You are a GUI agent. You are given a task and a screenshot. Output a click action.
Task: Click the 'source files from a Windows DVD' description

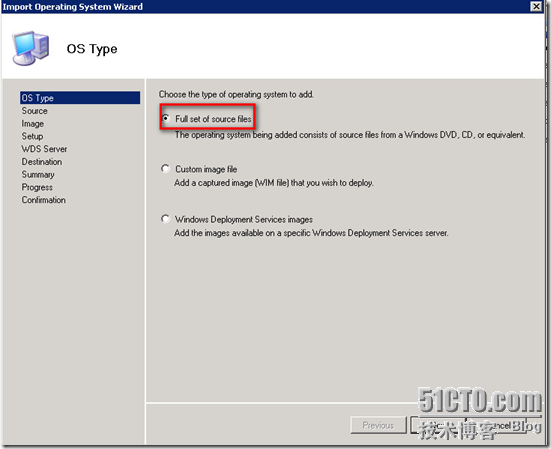(350, 135)
